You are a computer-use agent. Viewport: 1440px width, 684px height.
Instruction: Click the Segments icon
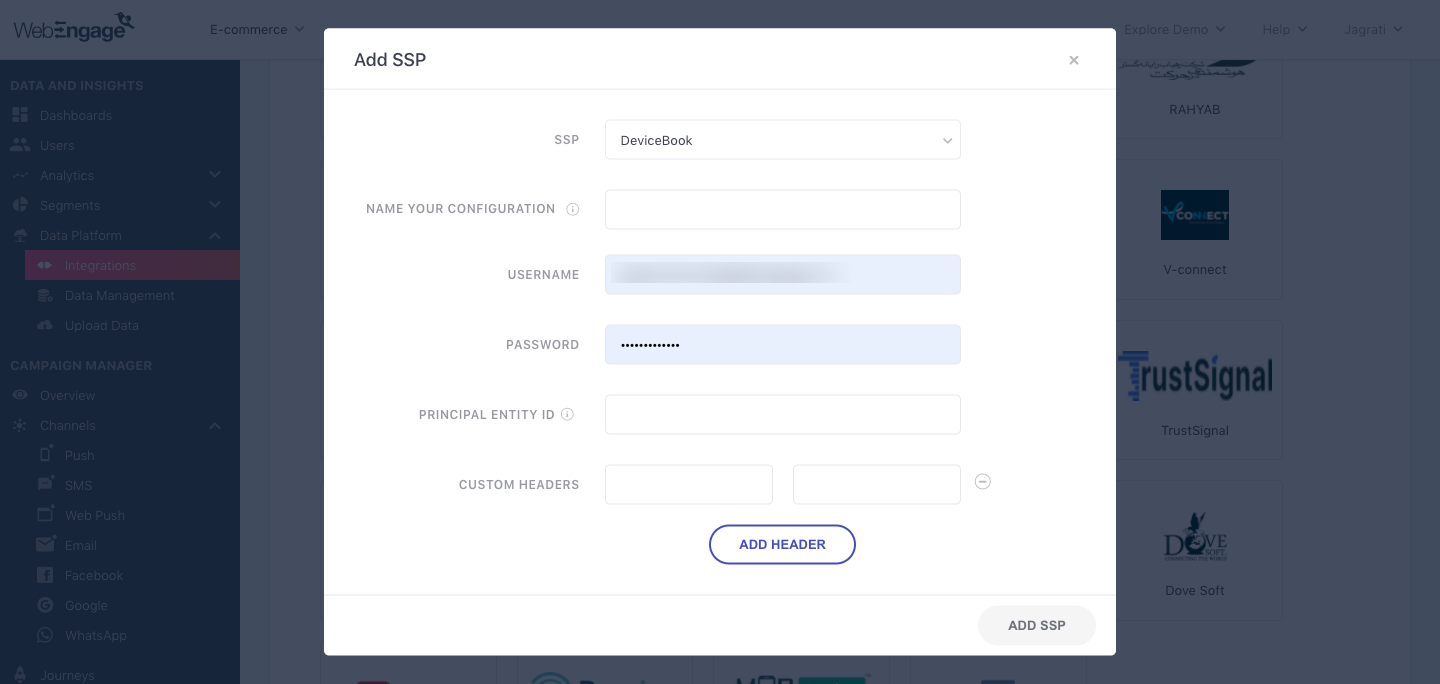[x=19, y=205]
